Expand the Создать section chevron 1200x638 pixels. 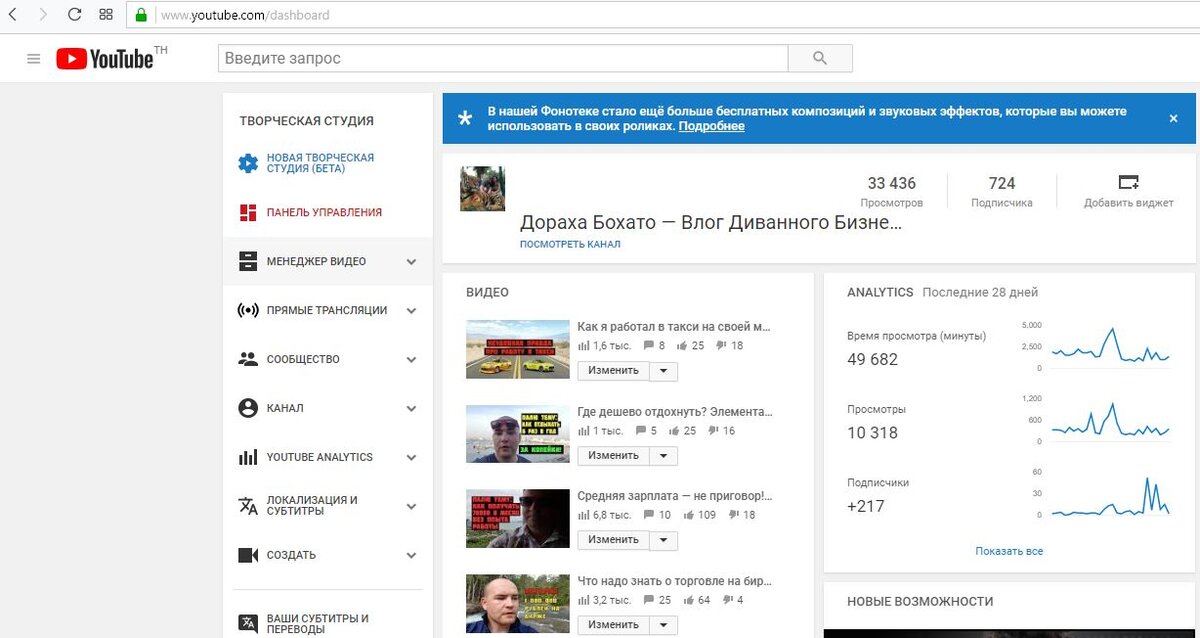pyautogui.click(x=411, y=556)
